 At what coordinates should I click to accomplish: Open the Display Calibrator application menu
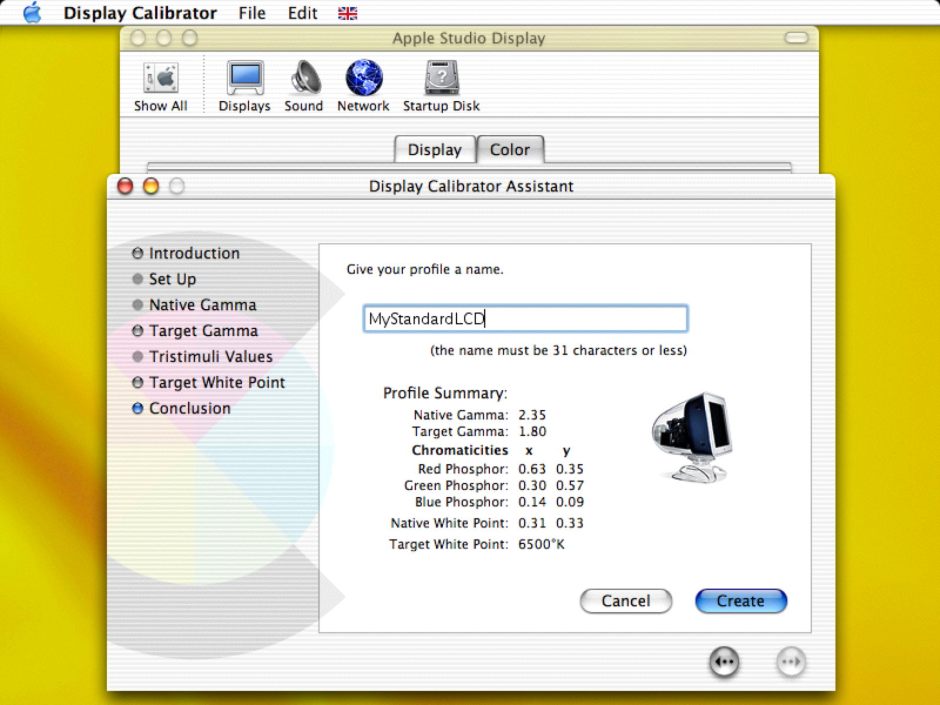(x=140, y=13)
